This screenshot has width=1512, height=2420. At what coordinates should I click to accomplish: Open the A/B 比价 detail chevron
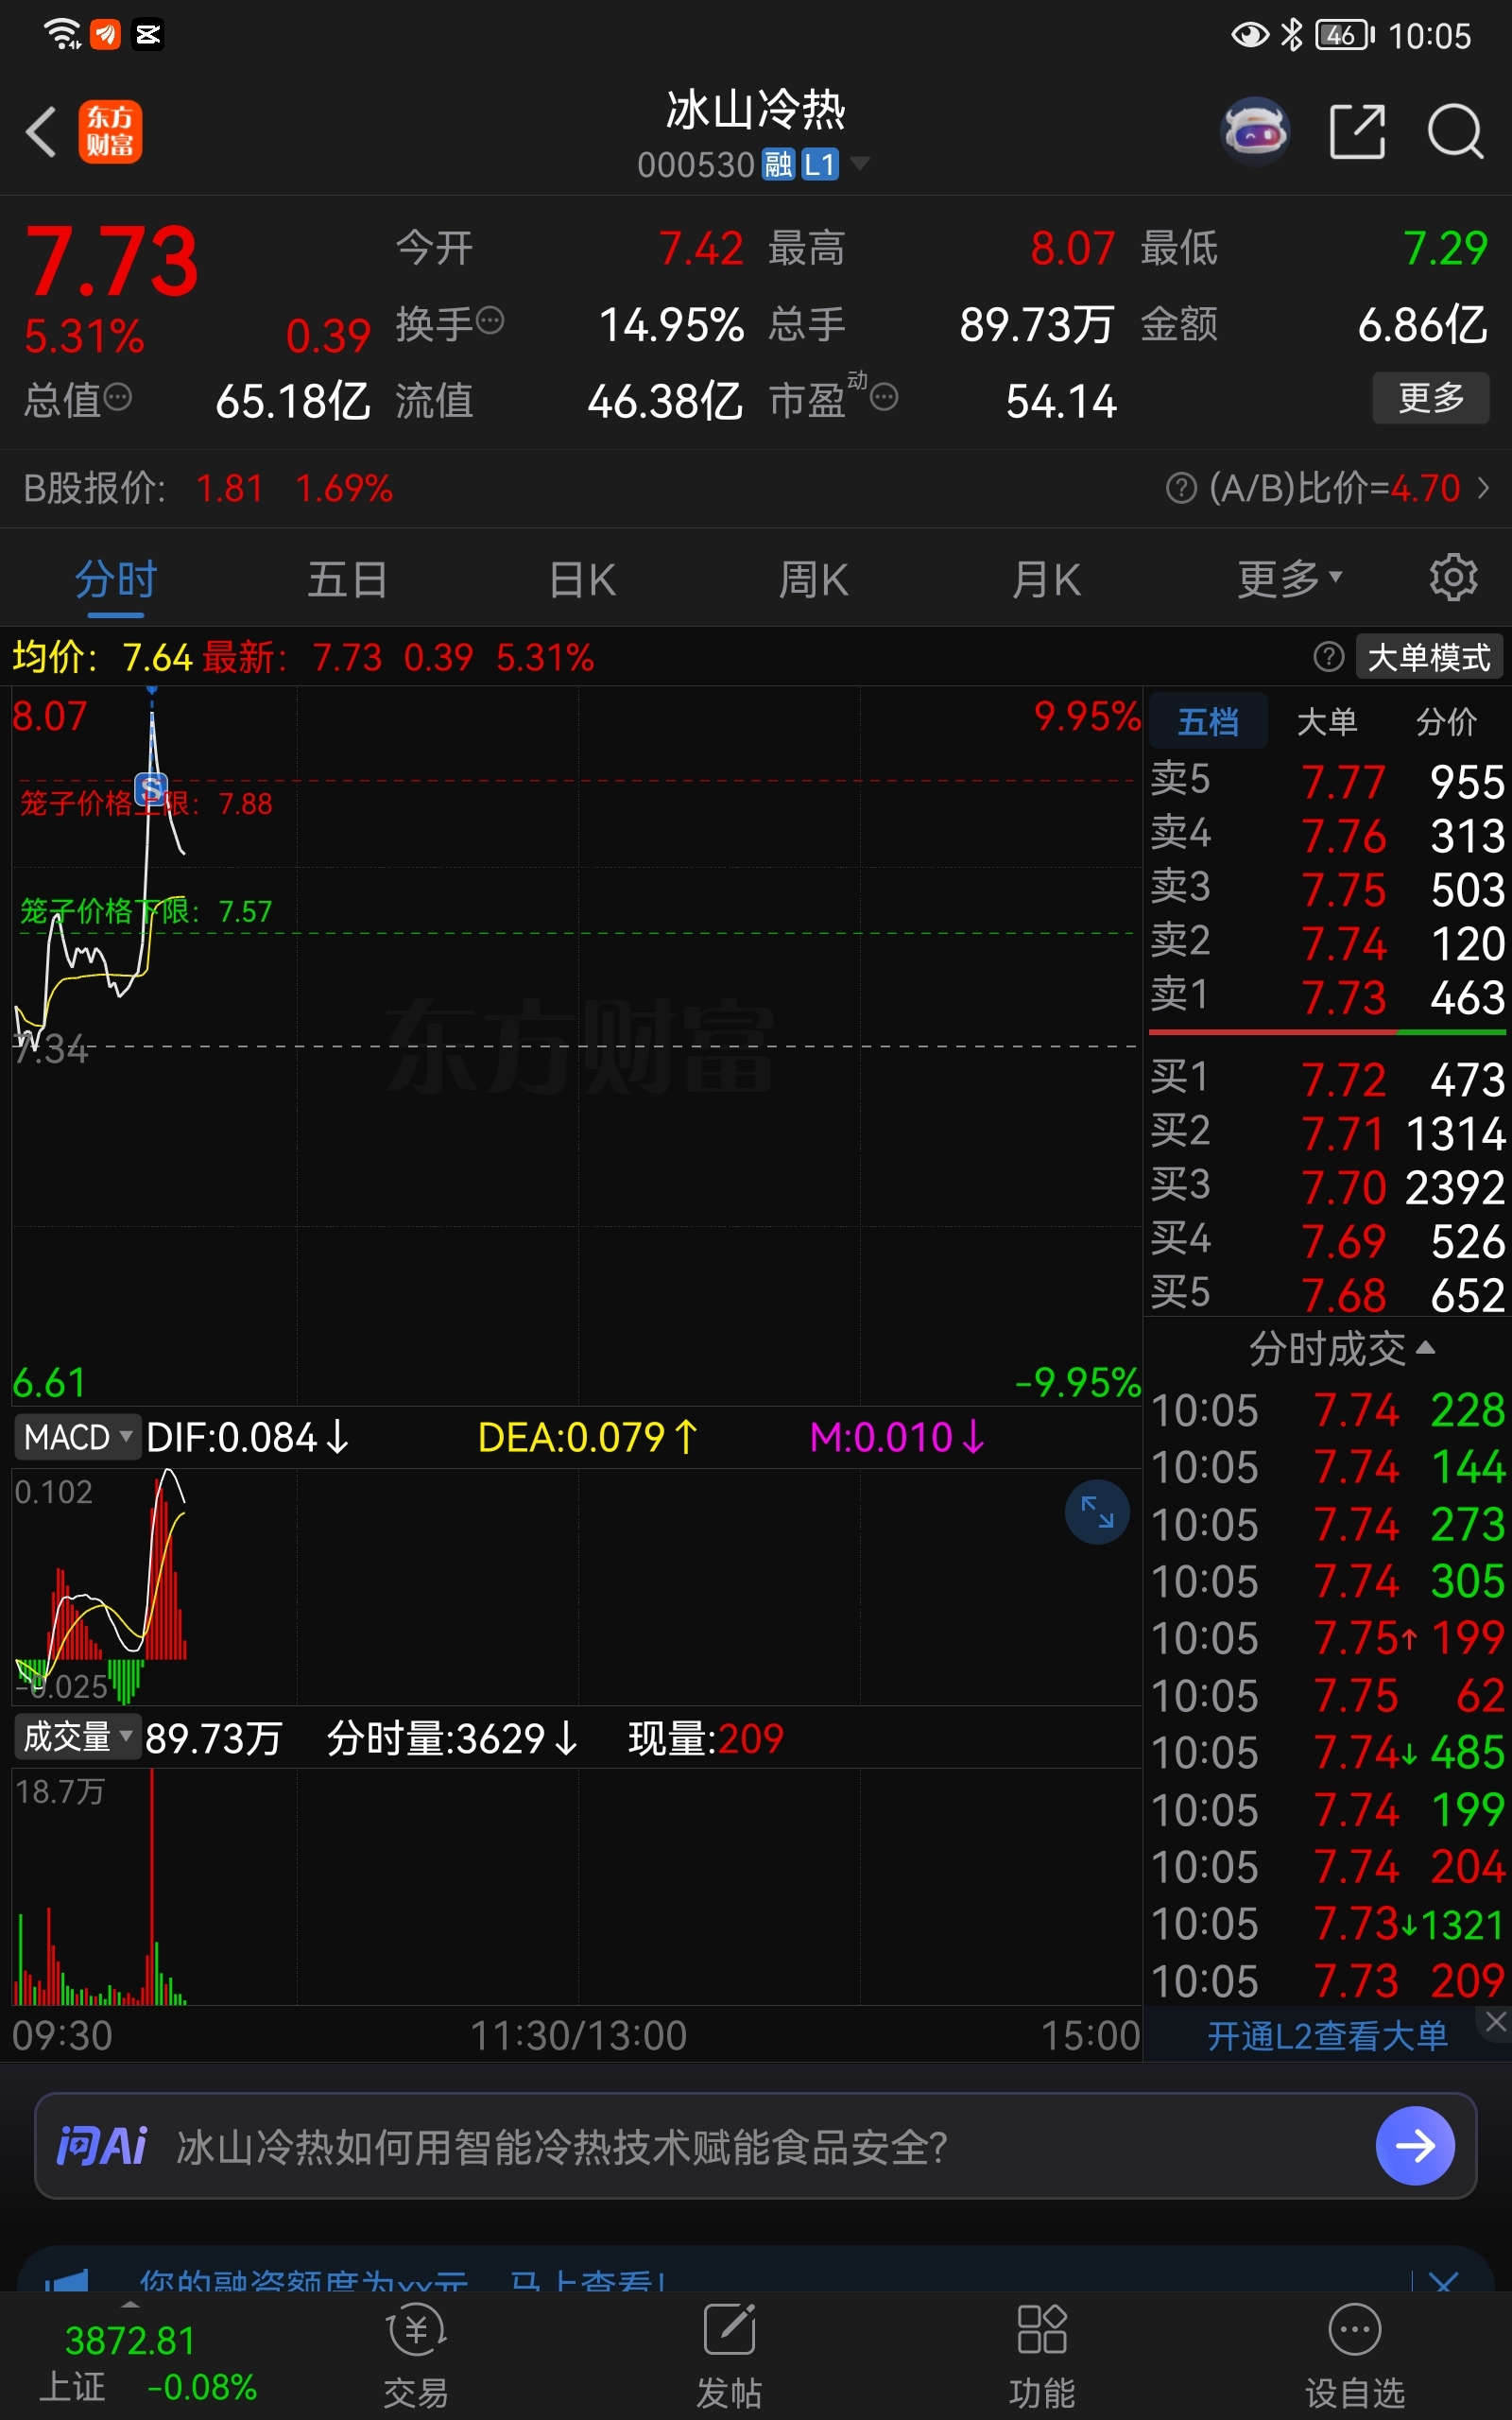pos(1483,488)
